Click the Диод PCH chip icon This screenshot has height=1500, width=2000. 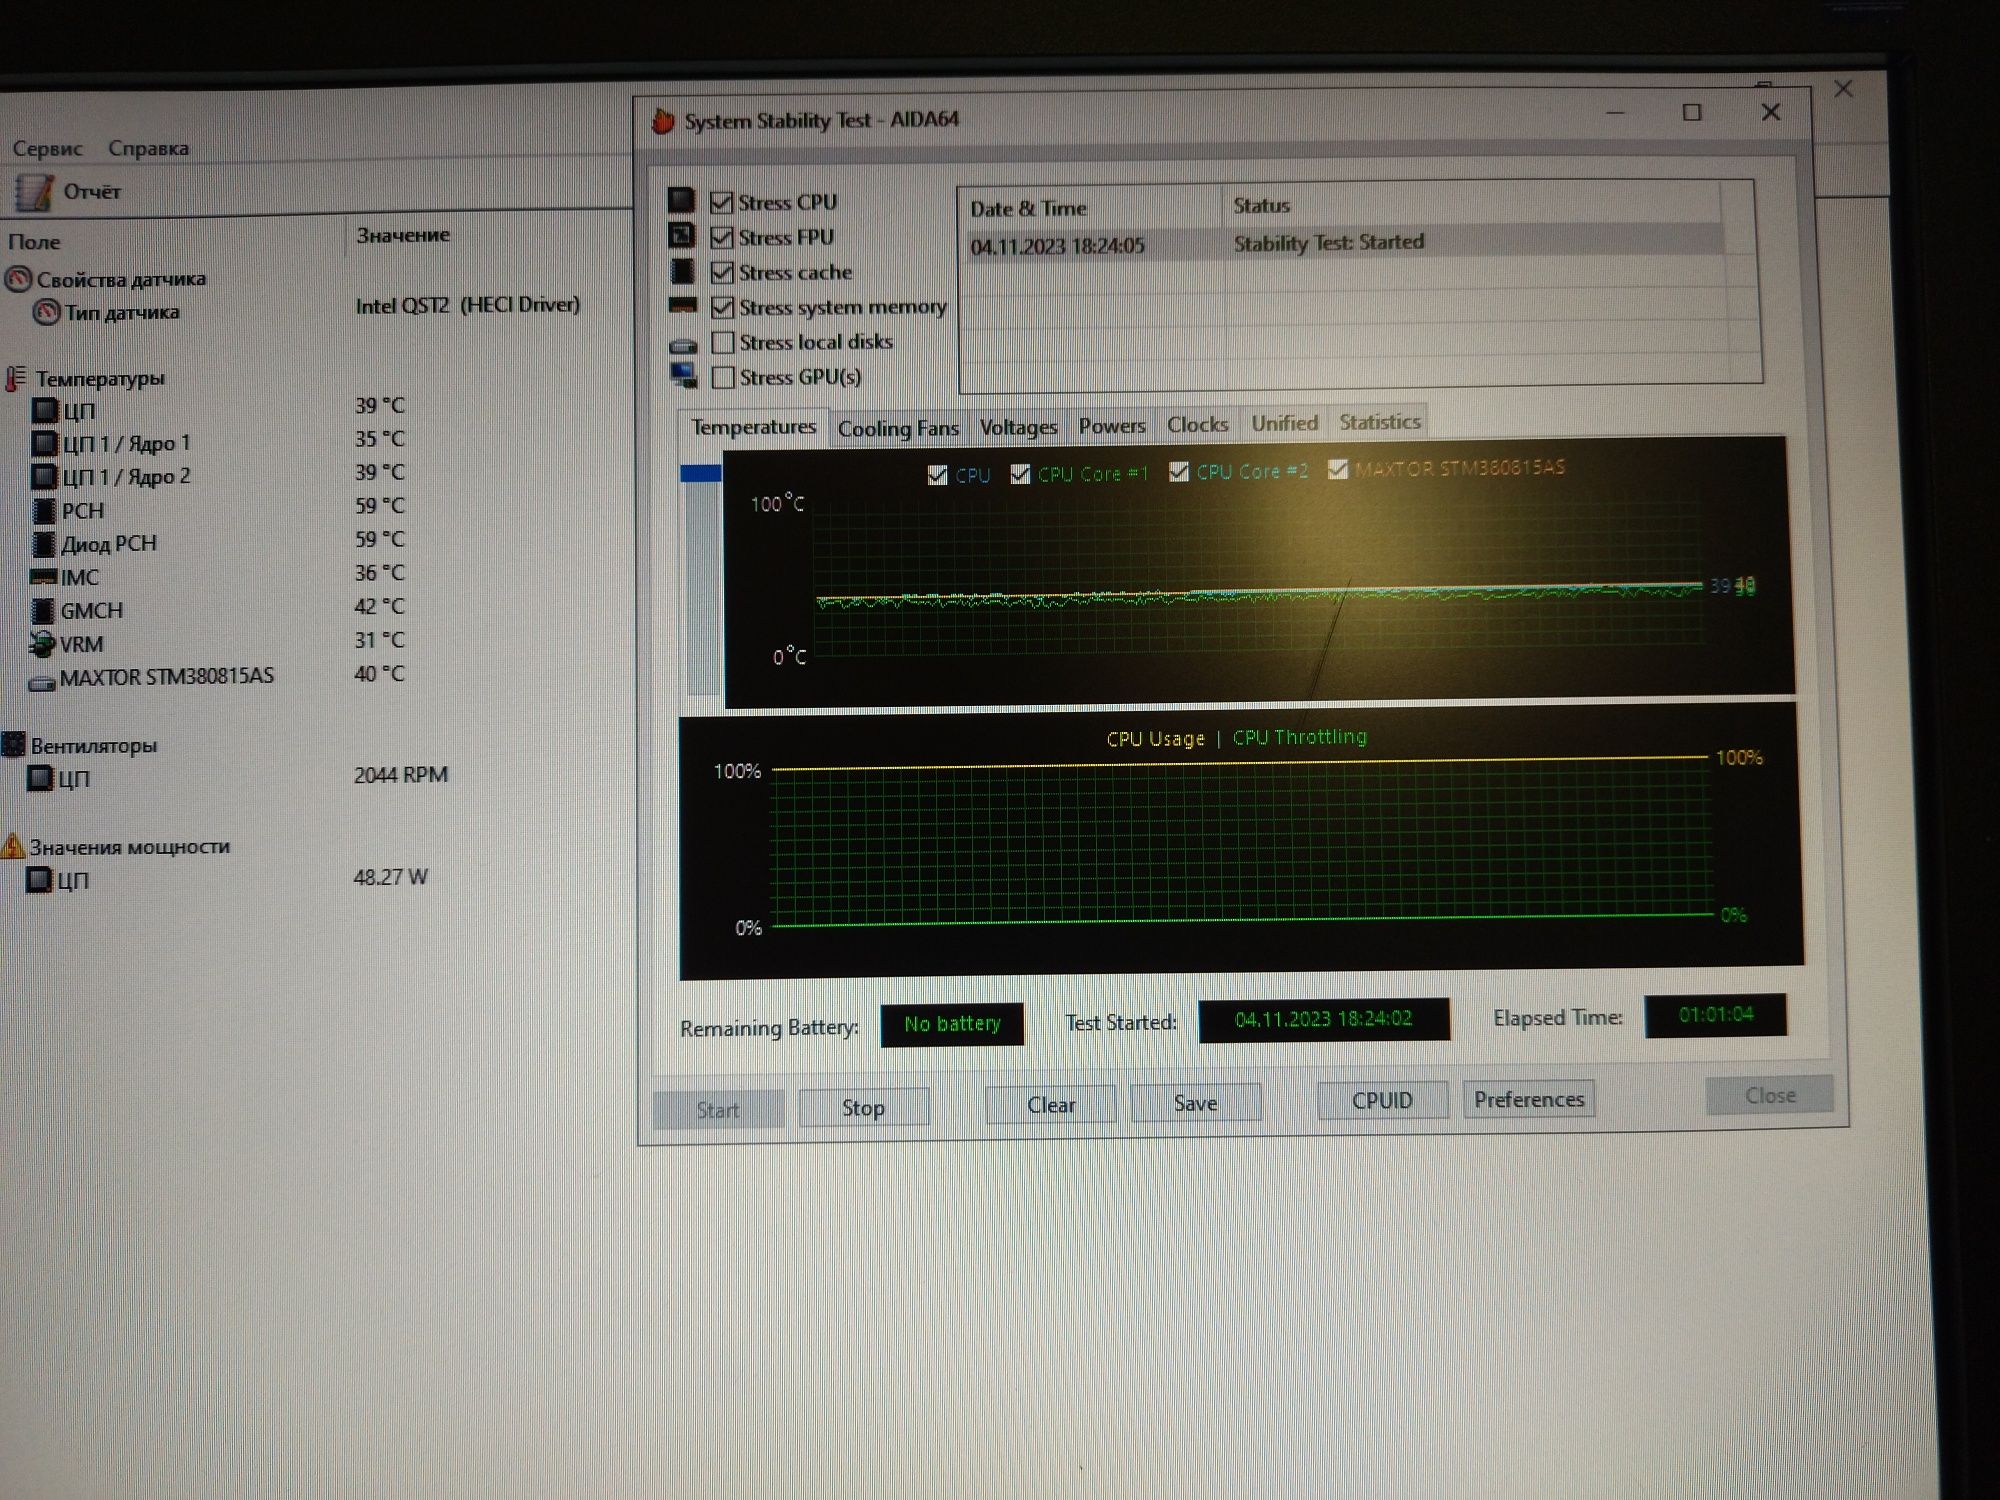point(43,543)
